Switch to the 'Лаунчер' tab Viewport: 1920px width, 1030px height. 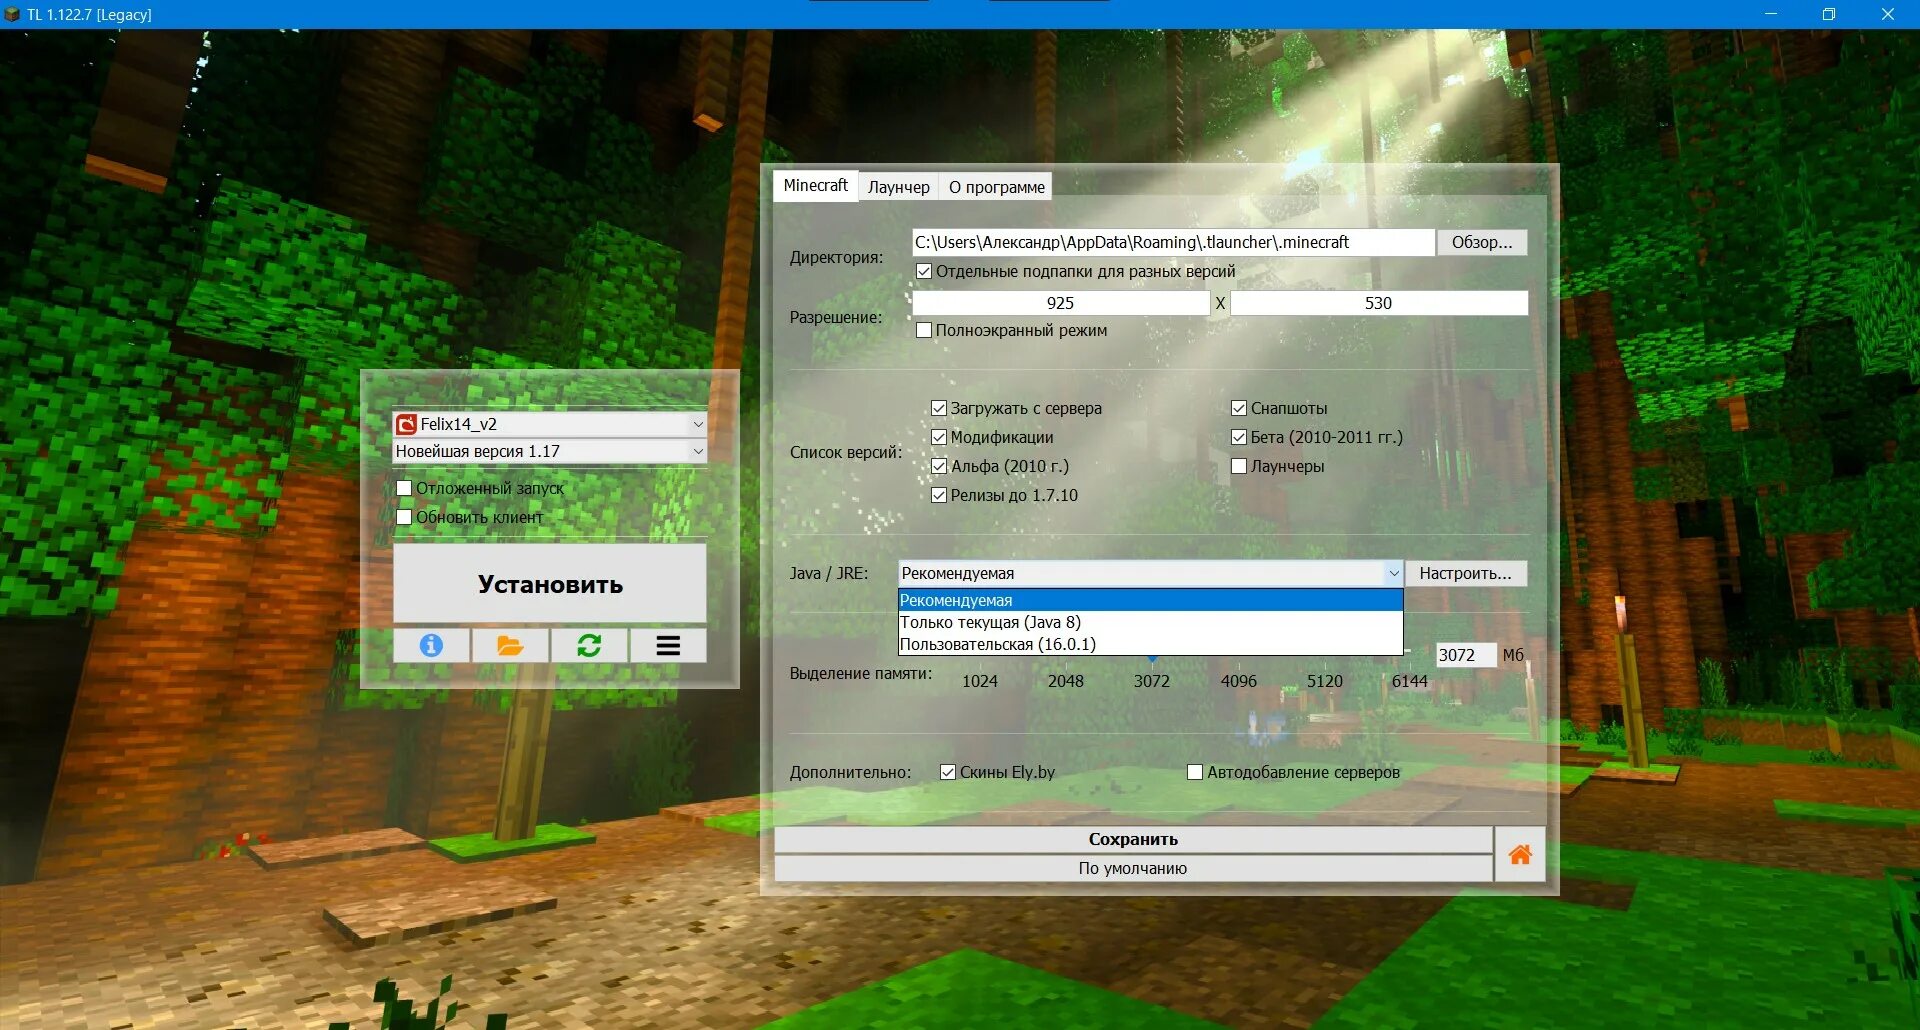(x=898, y=187)
